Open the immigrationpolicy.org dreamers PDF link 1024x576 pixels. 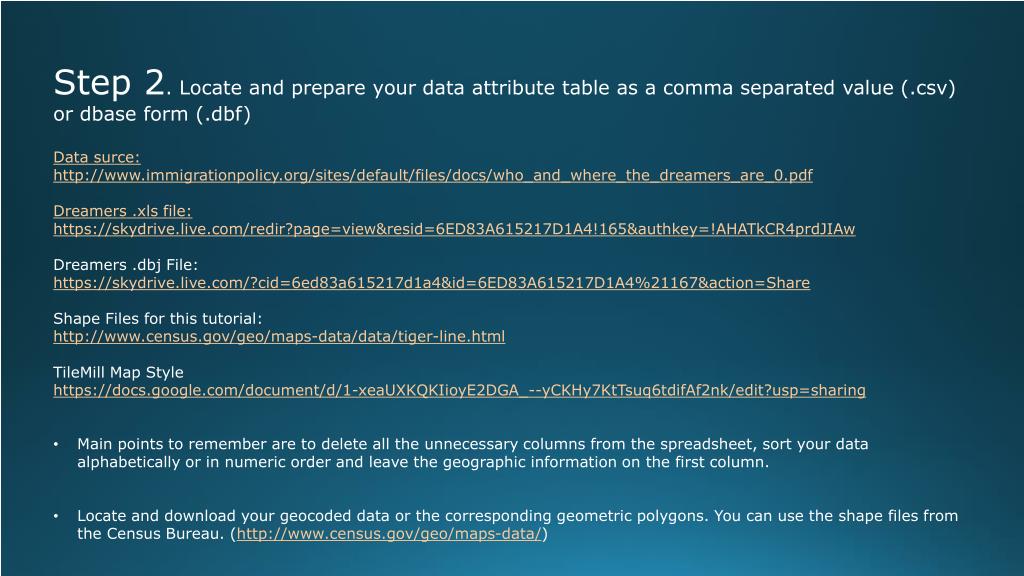(x=433, y=175)
